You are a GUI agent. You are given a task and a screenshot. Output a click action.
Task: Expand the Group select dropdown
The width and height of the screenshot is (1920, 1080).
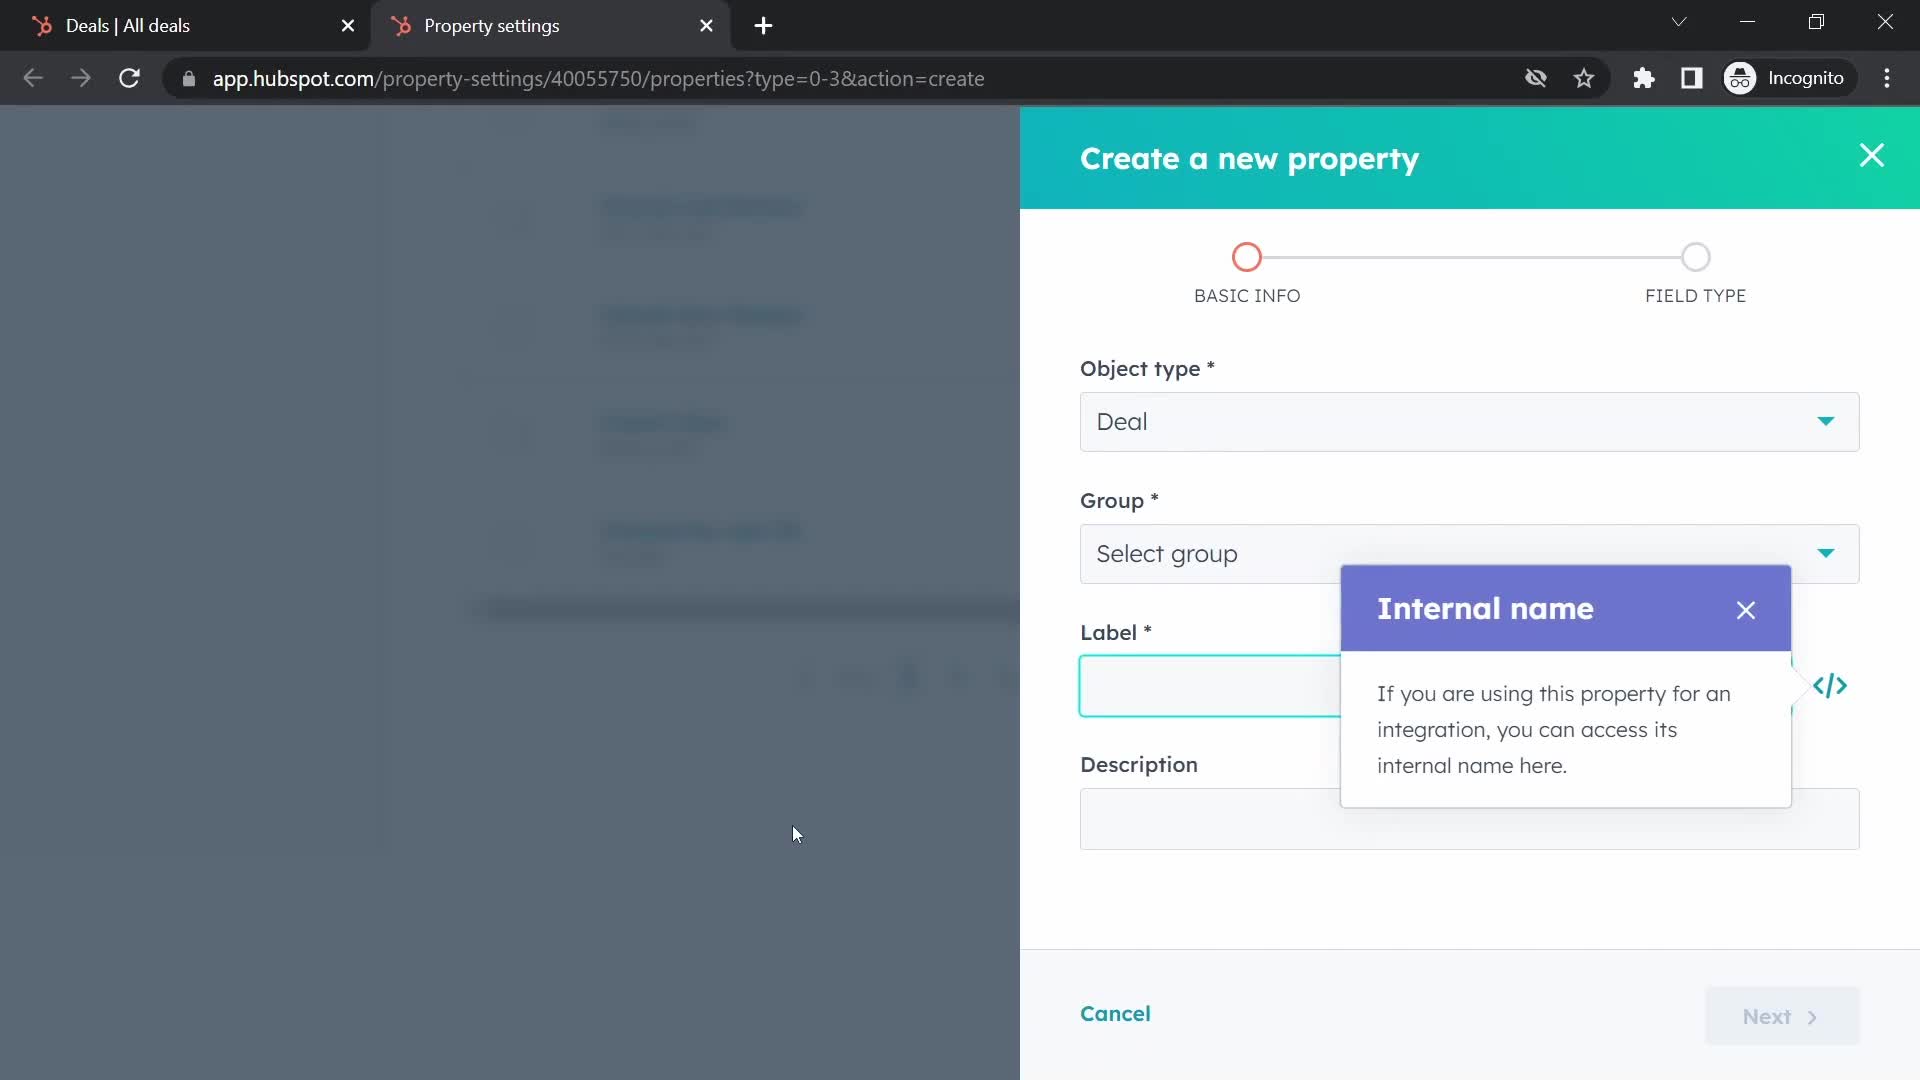1468,553
